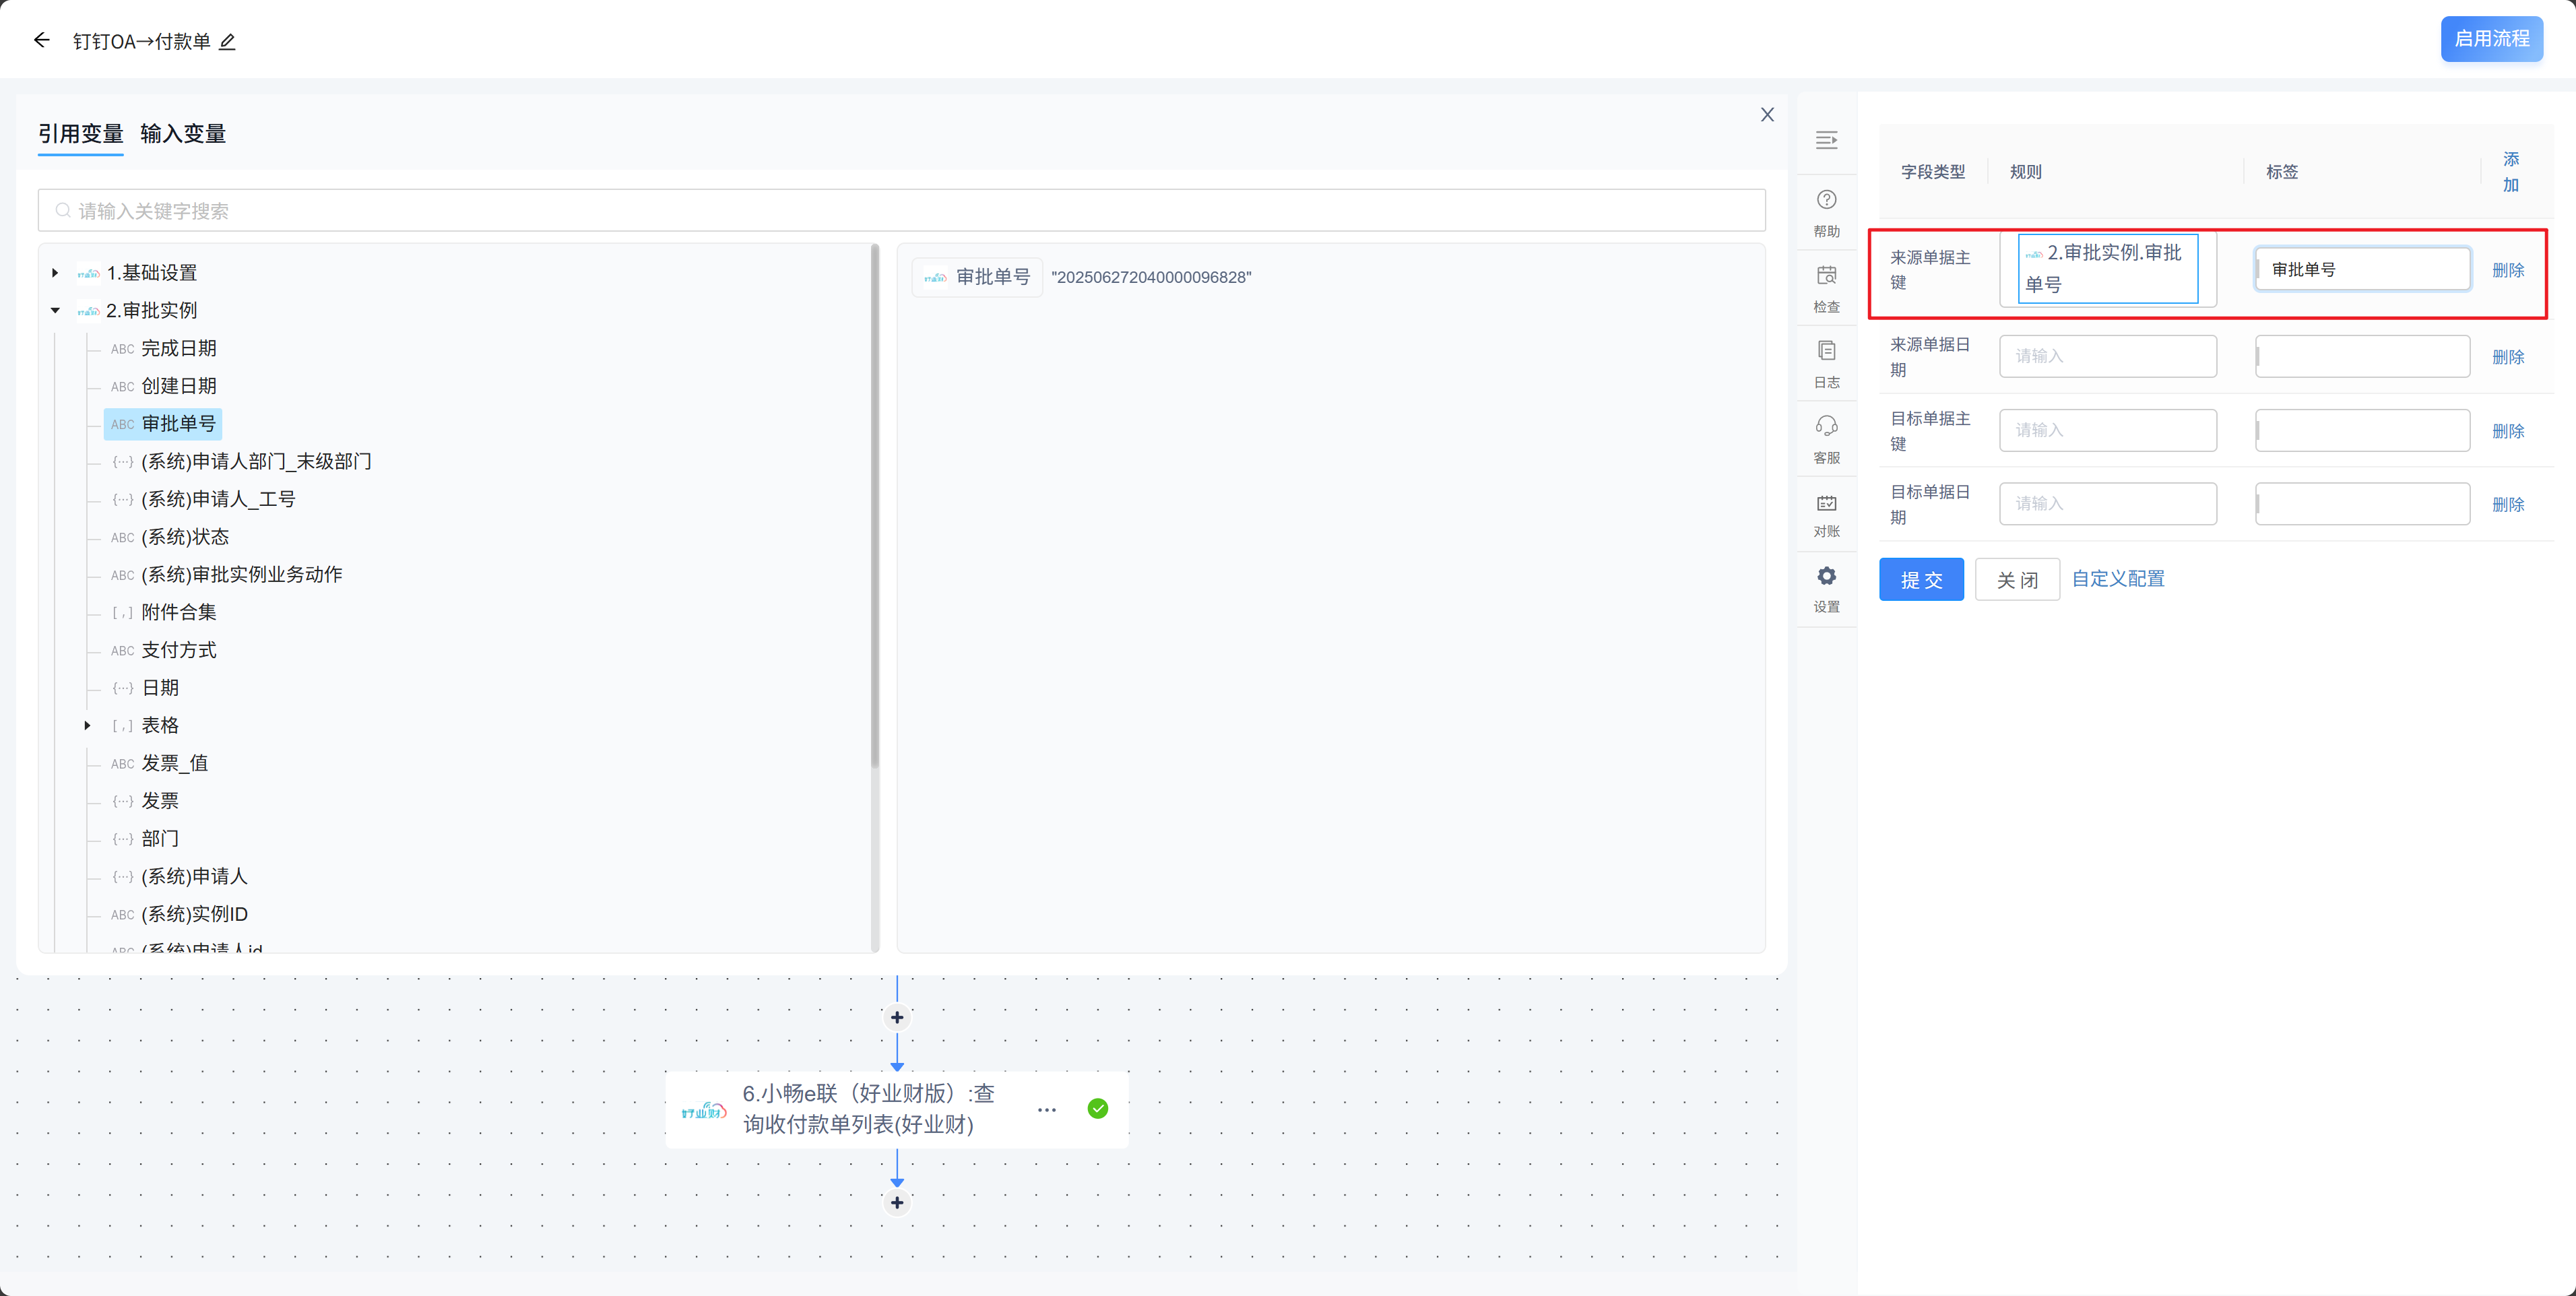
Task: Switch to the 输入变量 tab
Action: click(183, 134)
